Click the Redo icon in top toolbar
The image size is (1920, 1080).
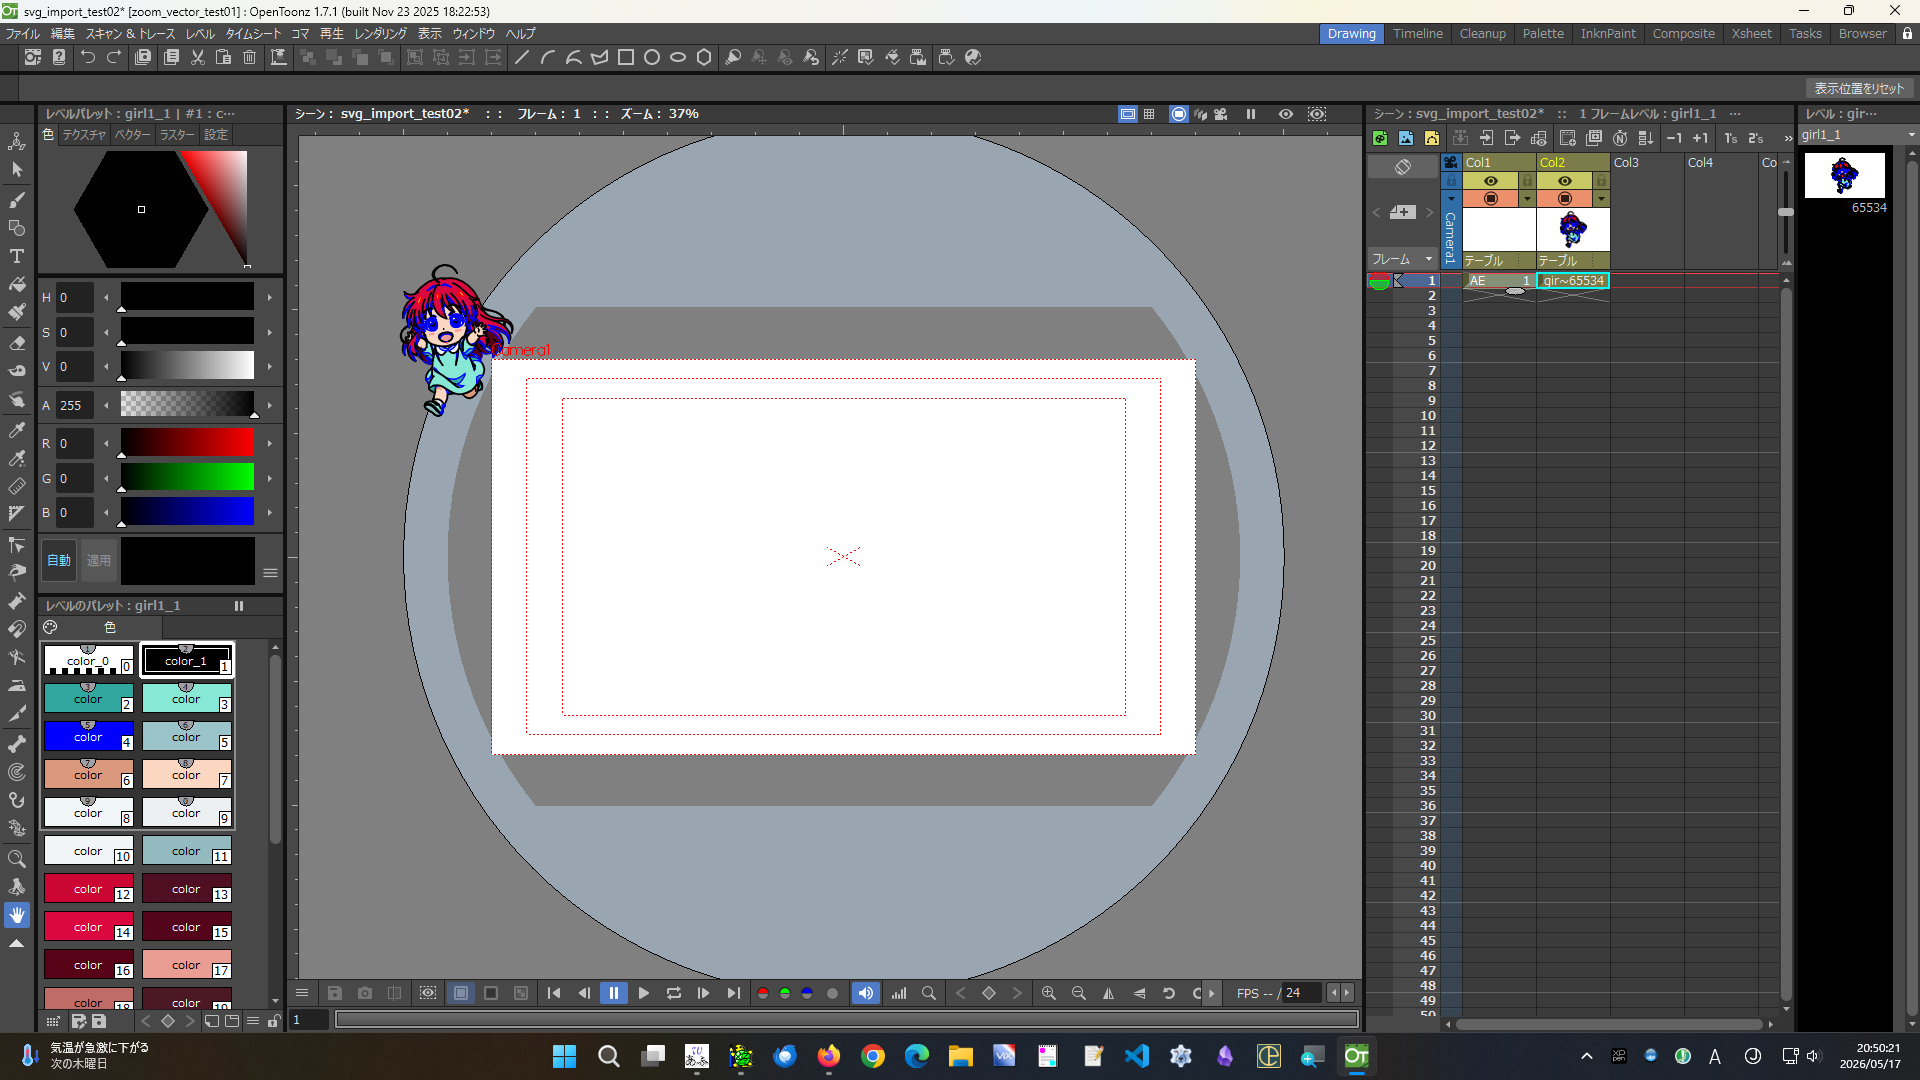(x=114, y=58)
